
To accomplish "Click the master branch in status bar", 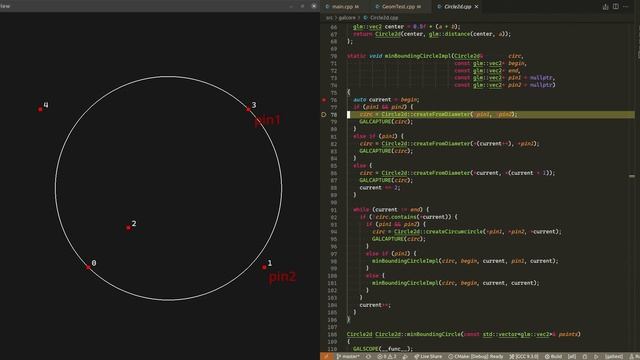I will coord(348,356).
